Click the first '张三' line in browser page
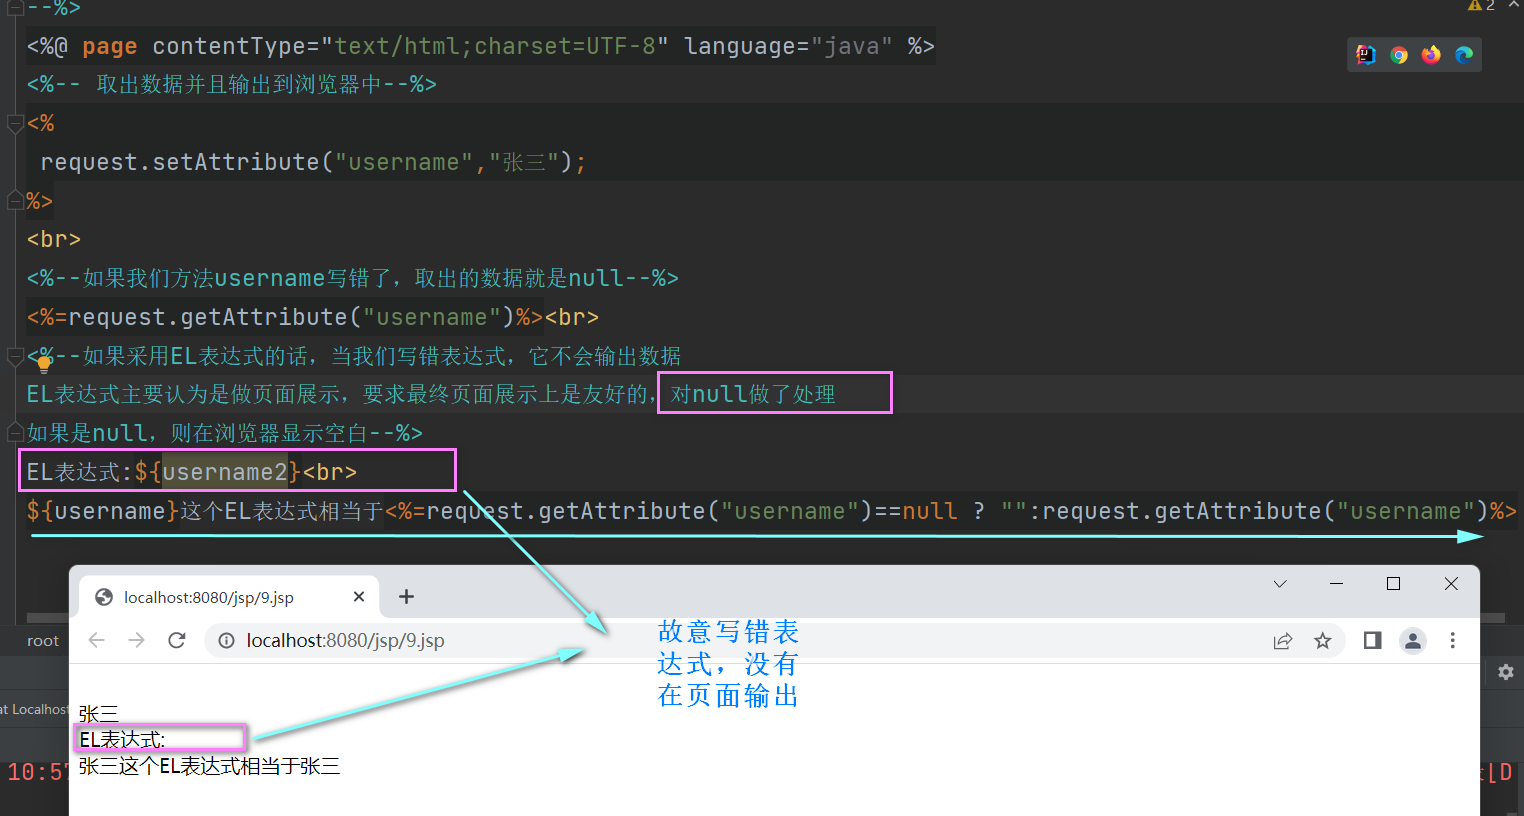The image size is (1524, 816). point(98,714)
